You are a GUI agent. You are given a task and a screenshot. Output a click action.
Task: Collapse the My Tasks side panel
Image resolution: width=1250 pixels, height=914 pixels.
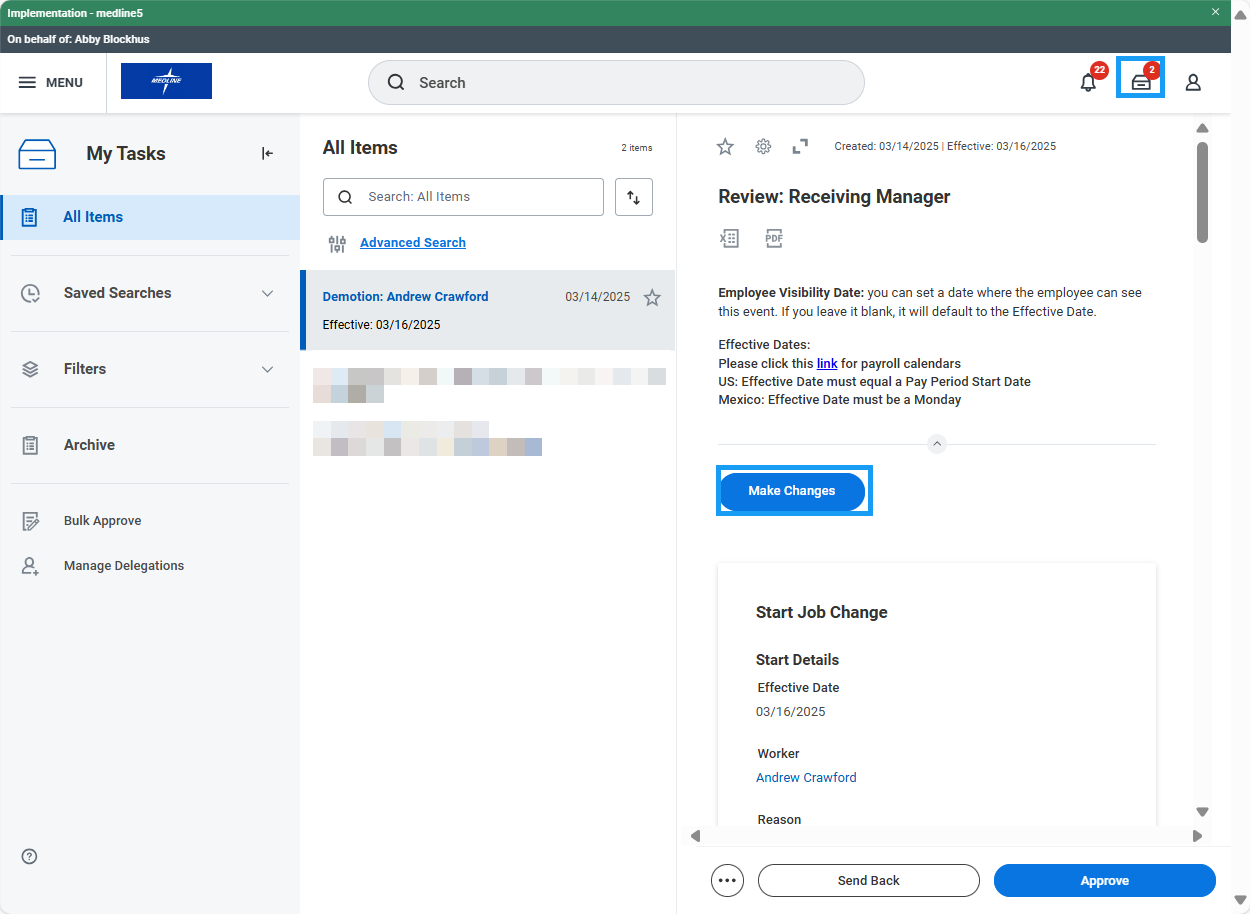click(x=267, y=153)
